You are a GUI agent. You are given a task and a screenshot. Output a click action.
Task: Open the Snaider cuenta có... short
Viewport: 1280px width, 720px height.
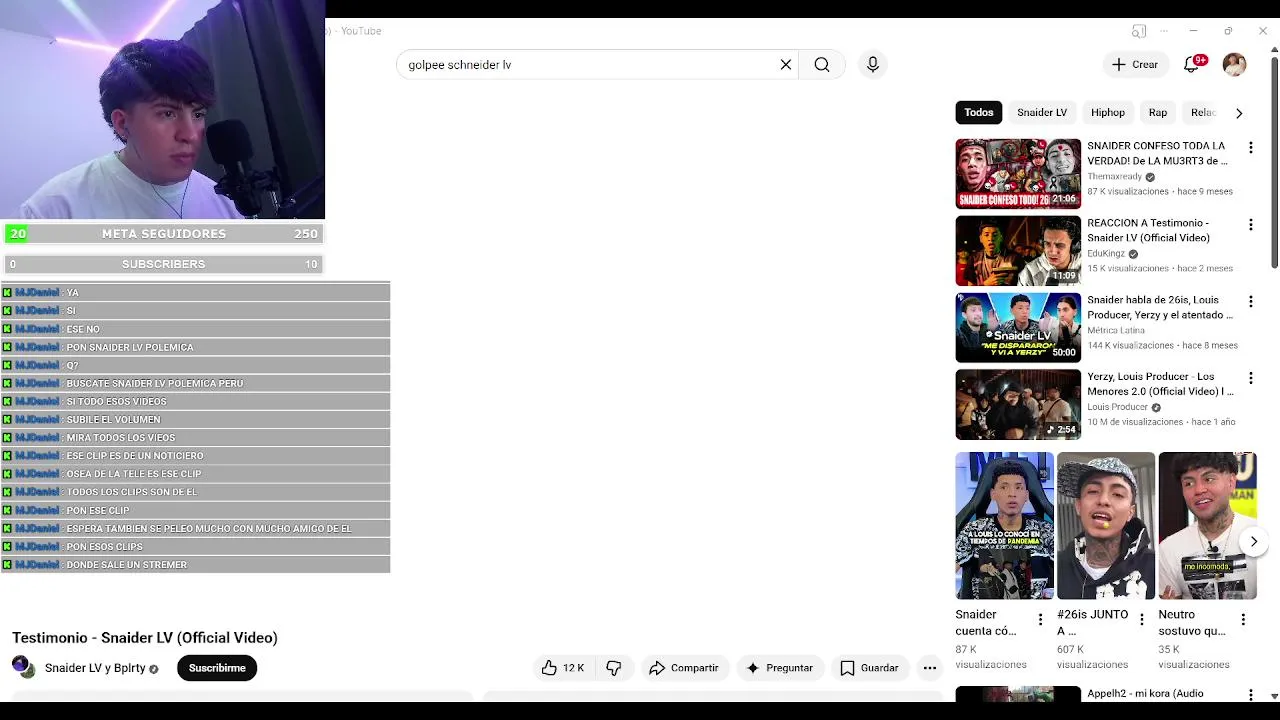[1004, 526]
